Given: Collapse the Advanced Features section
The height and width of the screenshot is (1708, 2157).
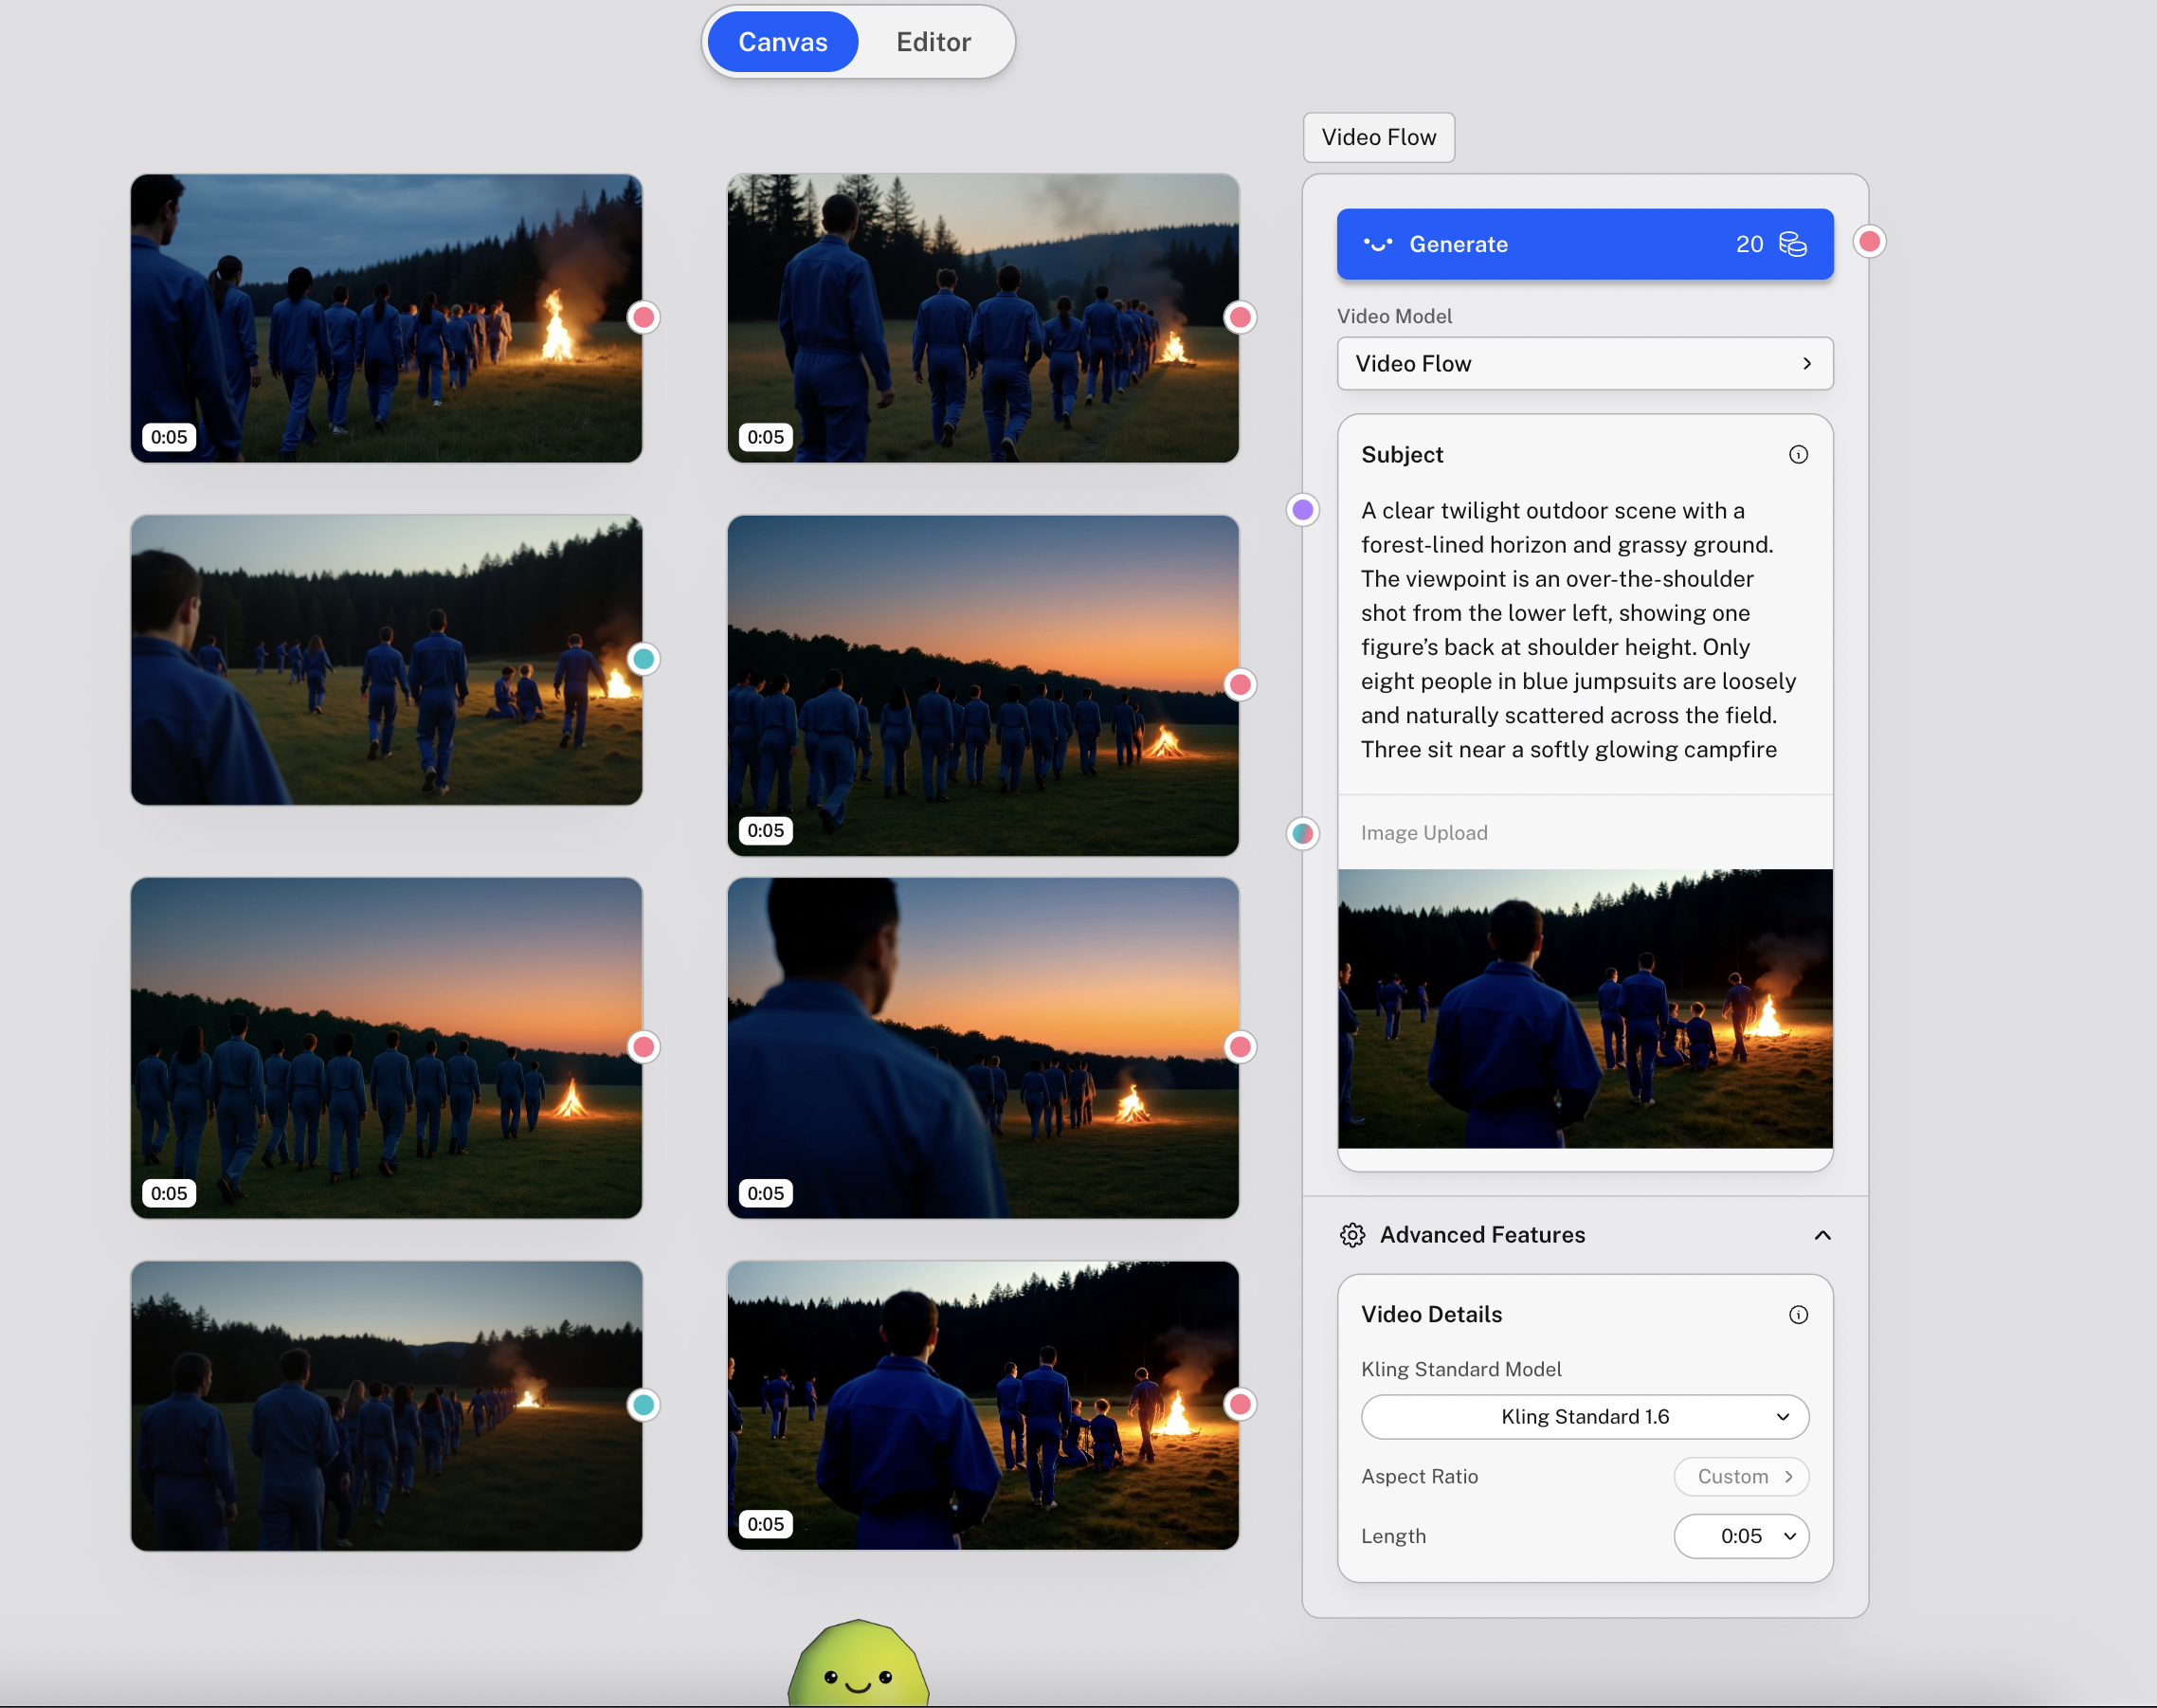Looking at the screenshot, I should [x=1822, y=1235].
